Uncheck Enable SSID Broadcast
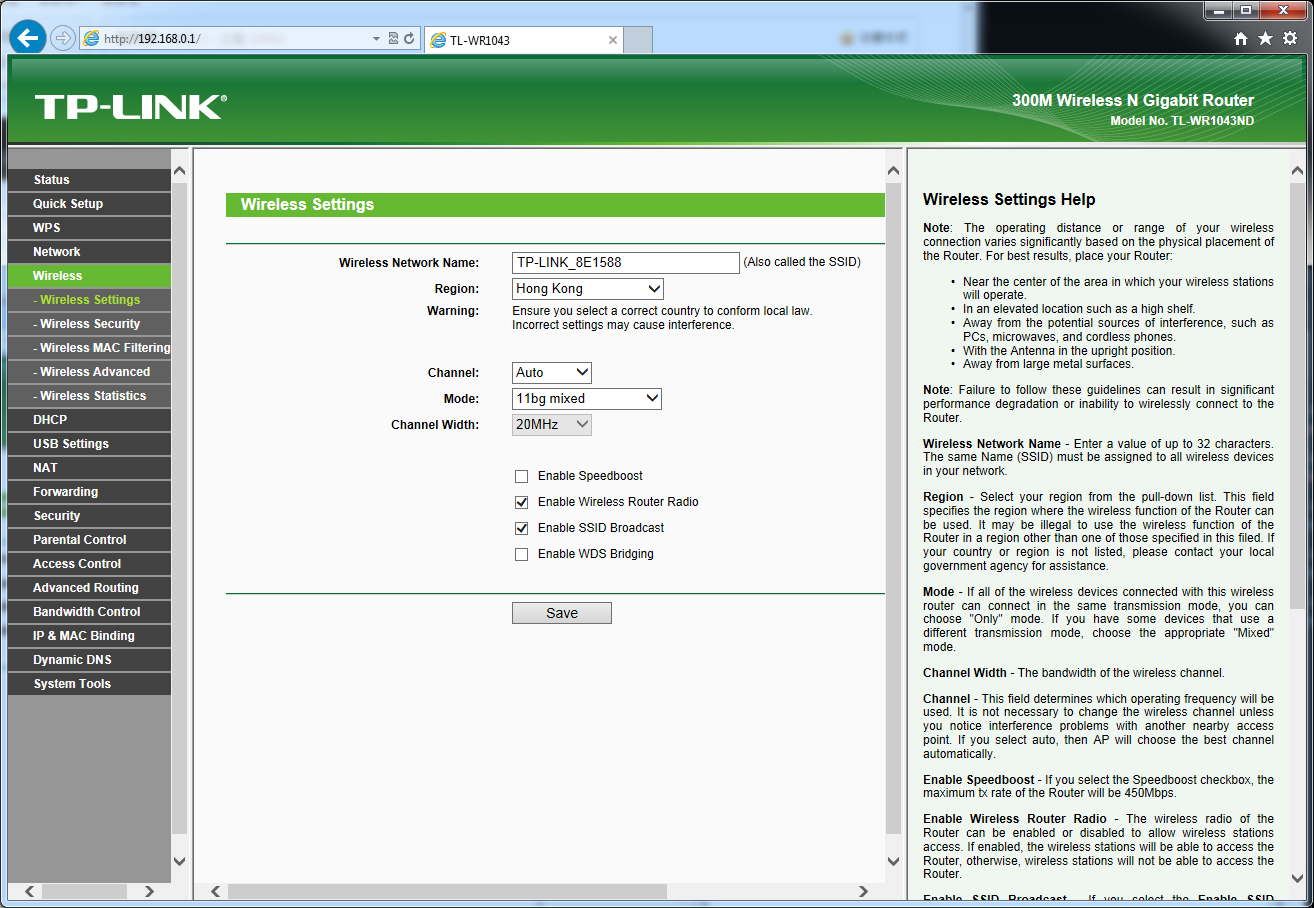1314x908 pixels. (521, 528)
